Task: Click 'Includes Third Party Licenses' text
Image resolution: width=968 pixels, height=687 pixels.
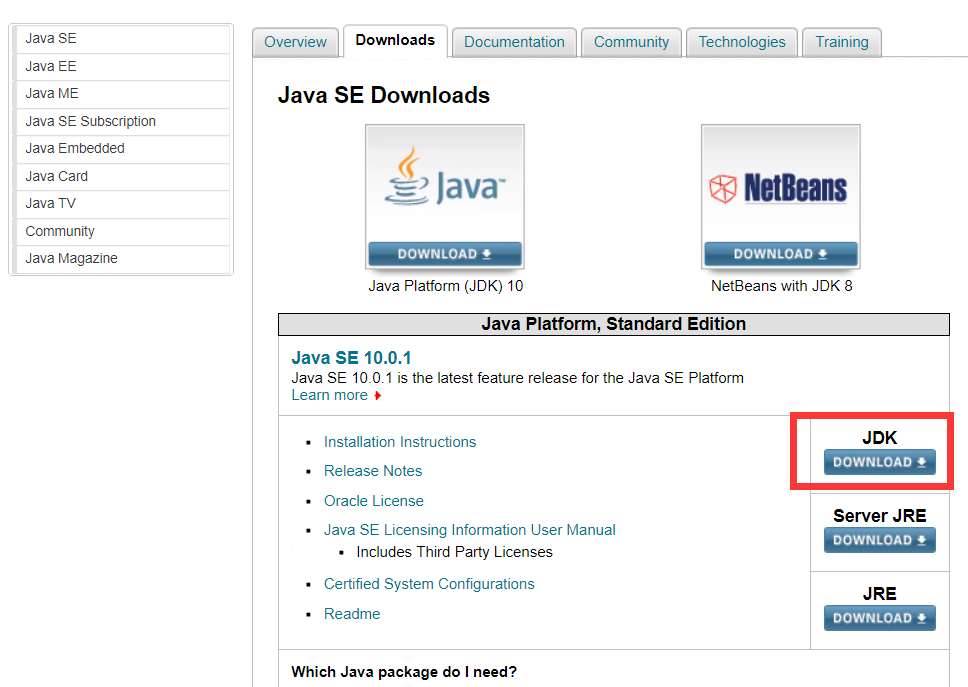Action: click(x=454, y=552)
